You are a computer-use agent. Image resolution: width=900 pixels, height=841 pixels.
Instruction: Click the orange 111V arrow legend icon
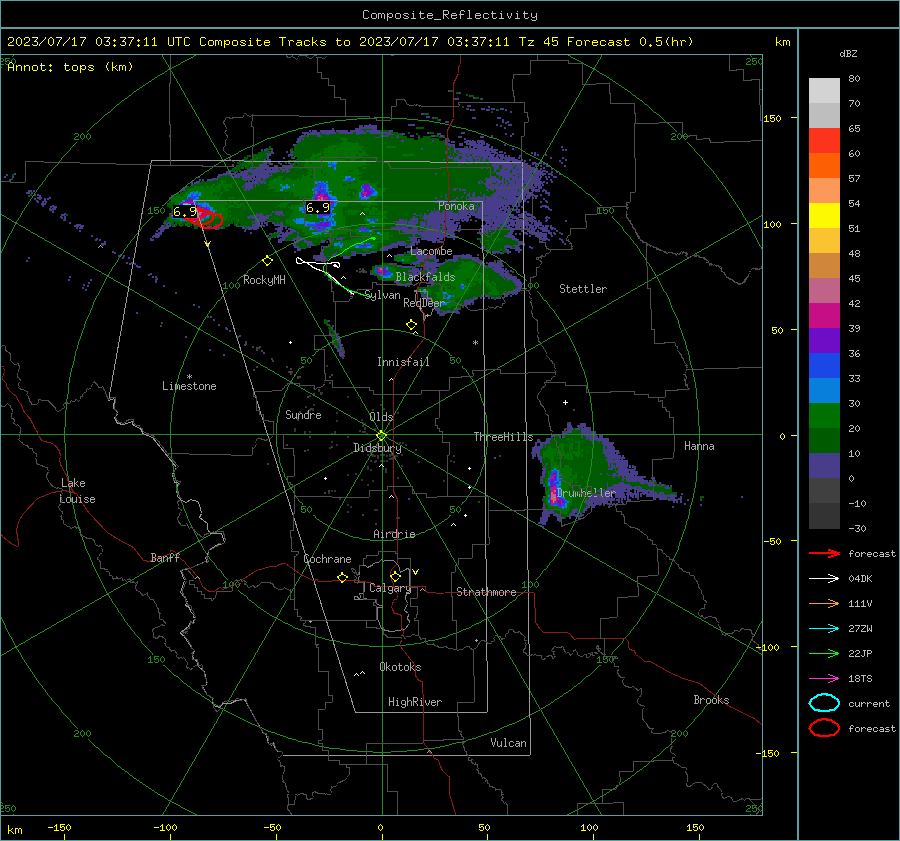pyautogui.click(x=824, y=603)
